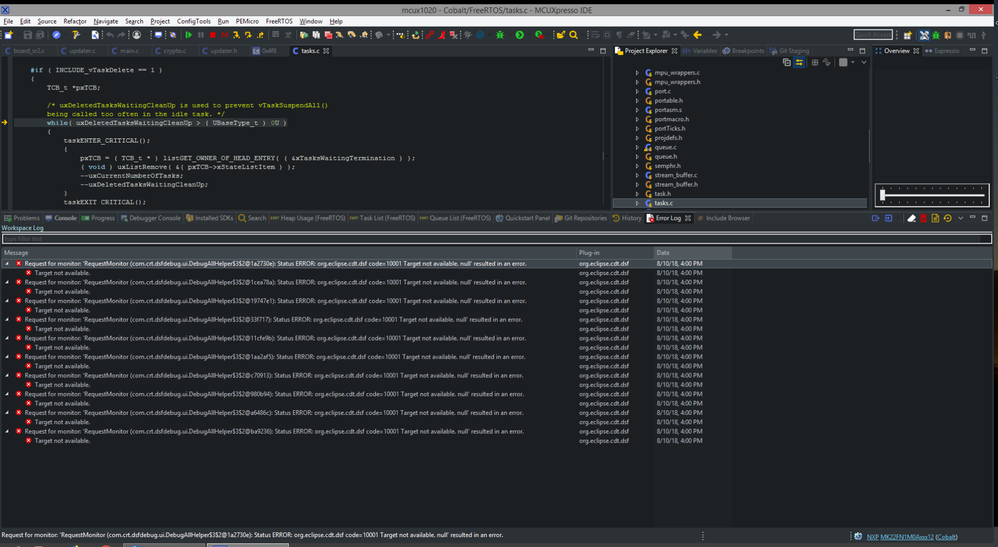Click the NXP MK22FN1M0xxx12 status bar link
This screenshot has width=998, height=547.
pos(912,537)
